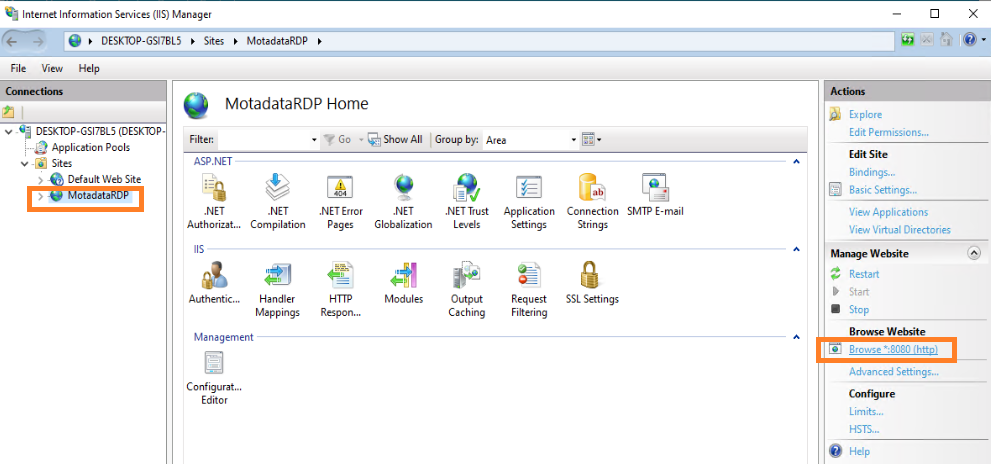Select Application Pools in tree
Image resolution: width=991 pixels, height=464 pixels.
pyautogui.click(x=91, y=147)
